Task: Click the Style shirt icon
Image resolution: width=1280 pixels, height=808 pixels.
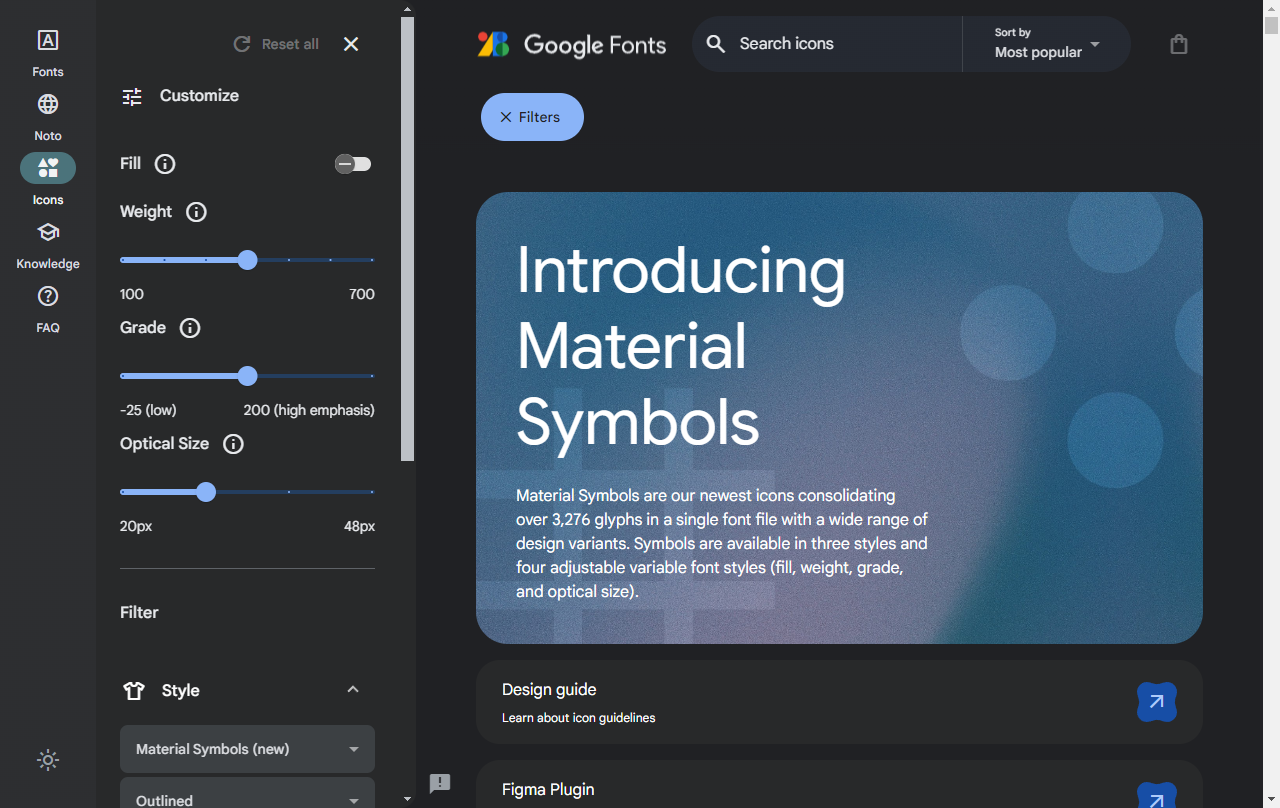Action: click(134, 690)
